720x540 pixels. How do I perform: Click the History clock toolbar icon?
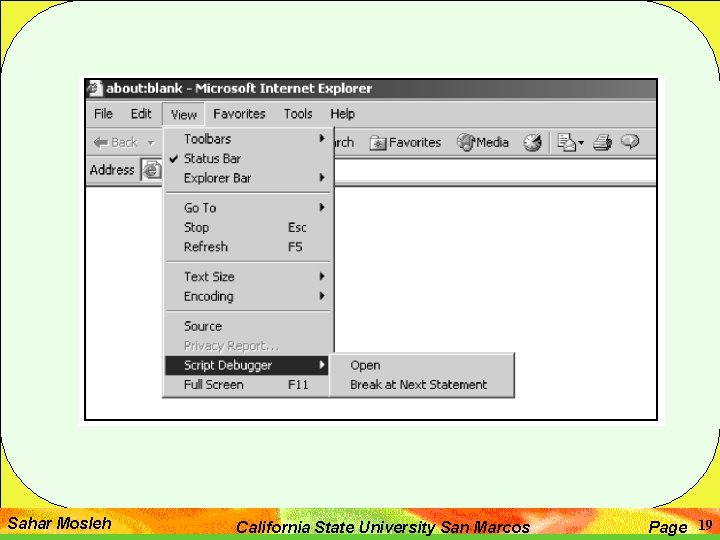(533, 143)
